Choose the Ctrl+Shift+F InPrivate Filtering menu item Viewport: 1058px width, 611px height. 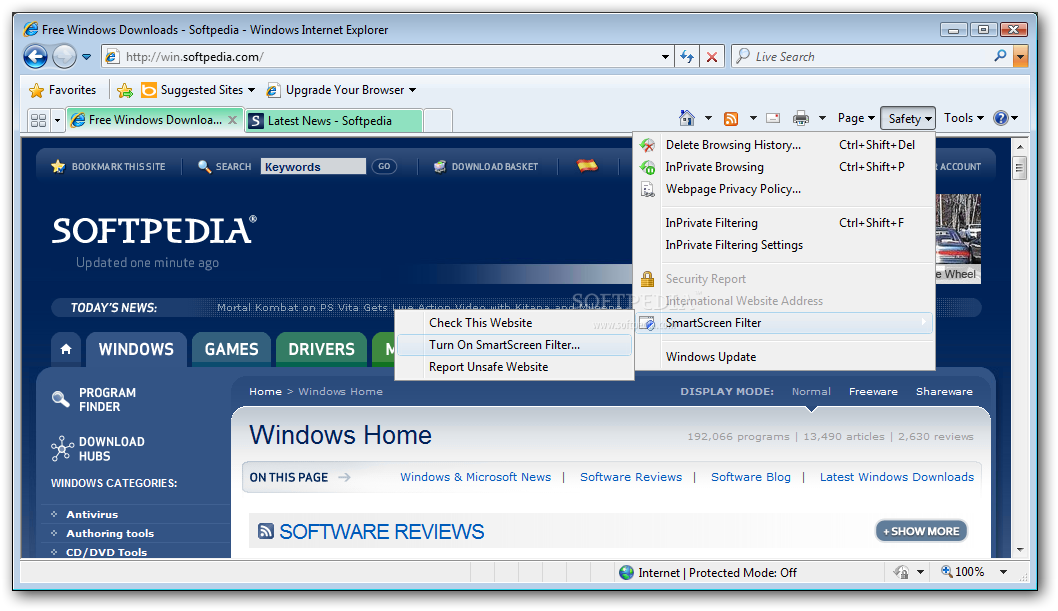coord(784,223)
